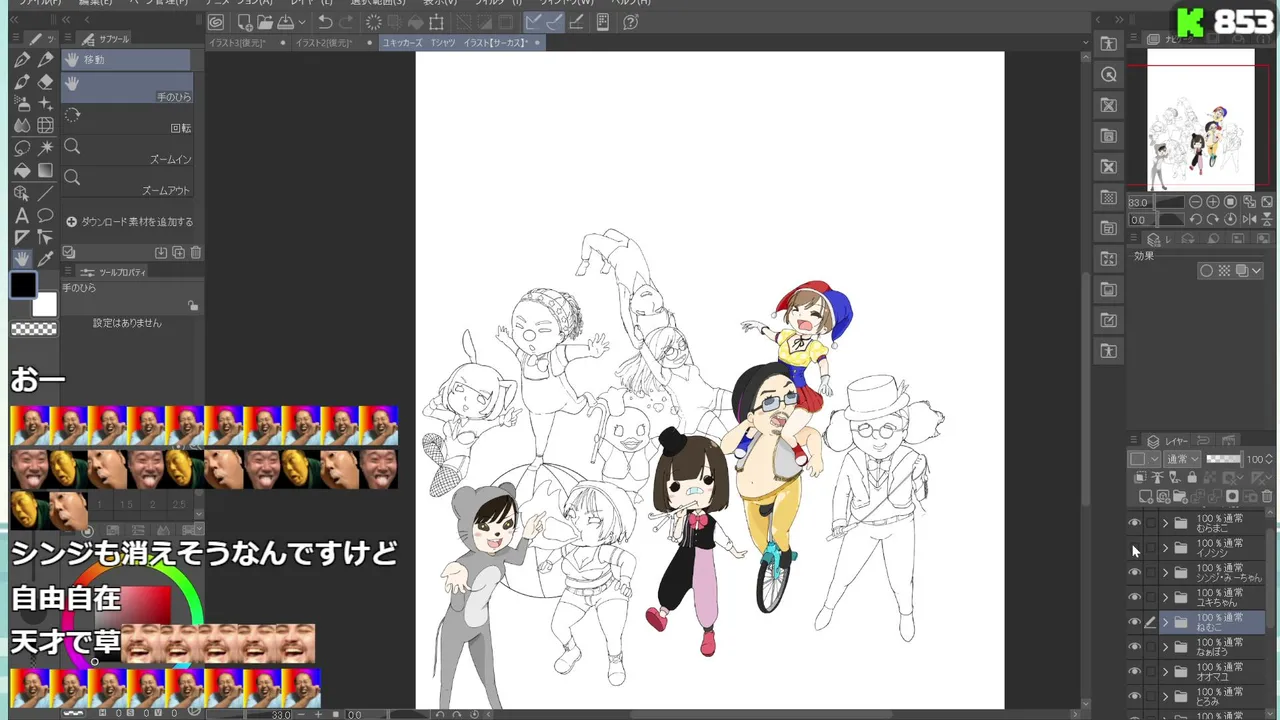
Task: Hide the むらまこ layer folder
Action: (x=1134, y=523)
